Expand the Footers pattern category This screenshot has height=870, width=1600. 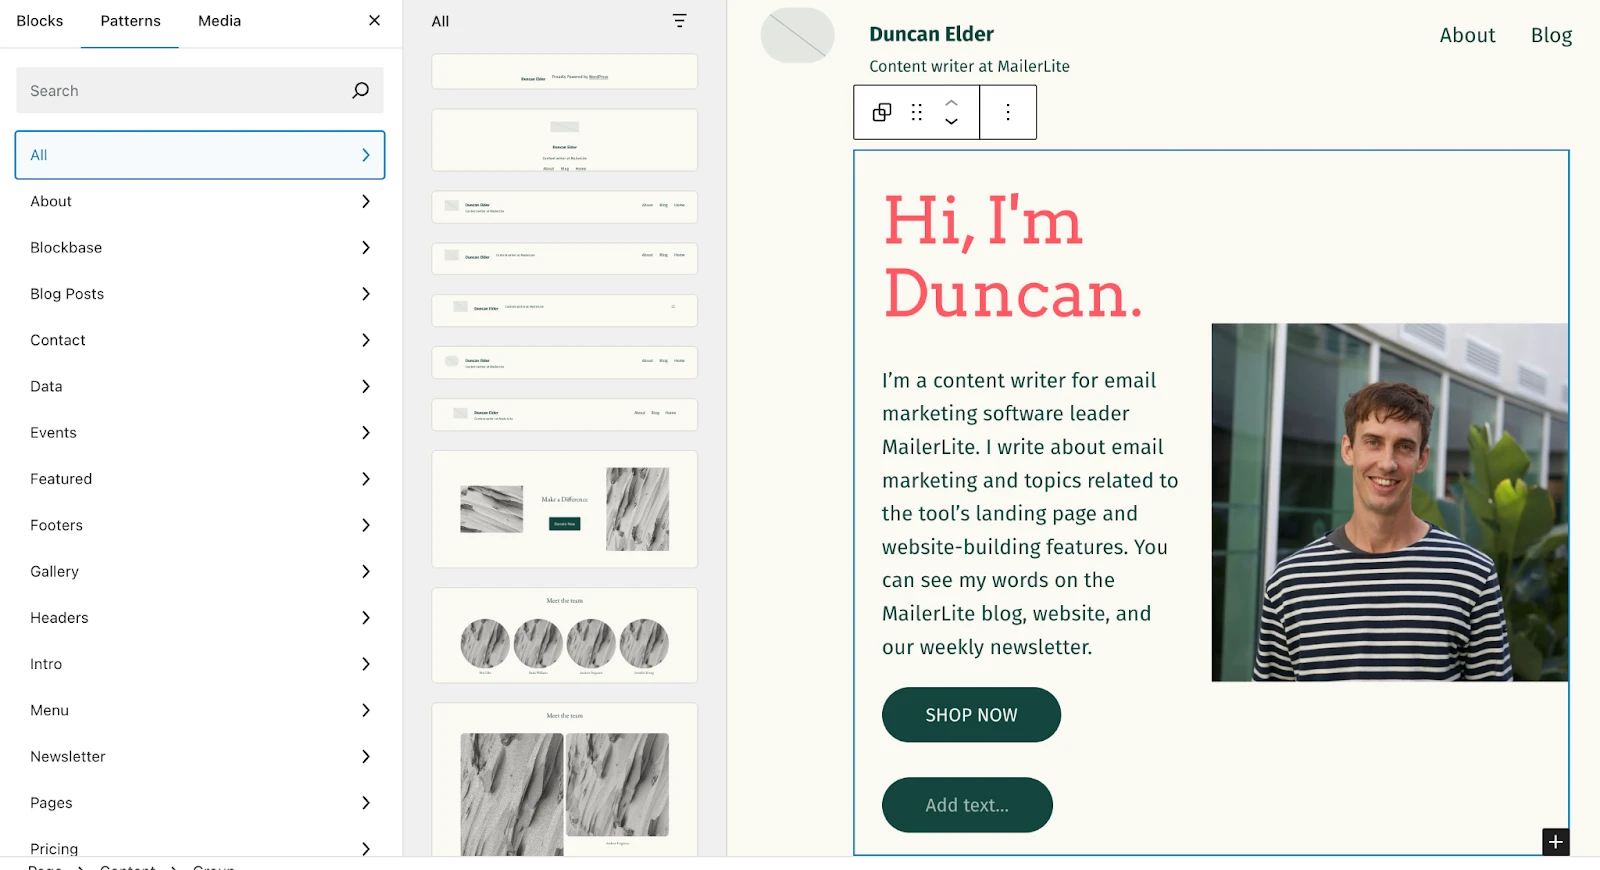200,525
